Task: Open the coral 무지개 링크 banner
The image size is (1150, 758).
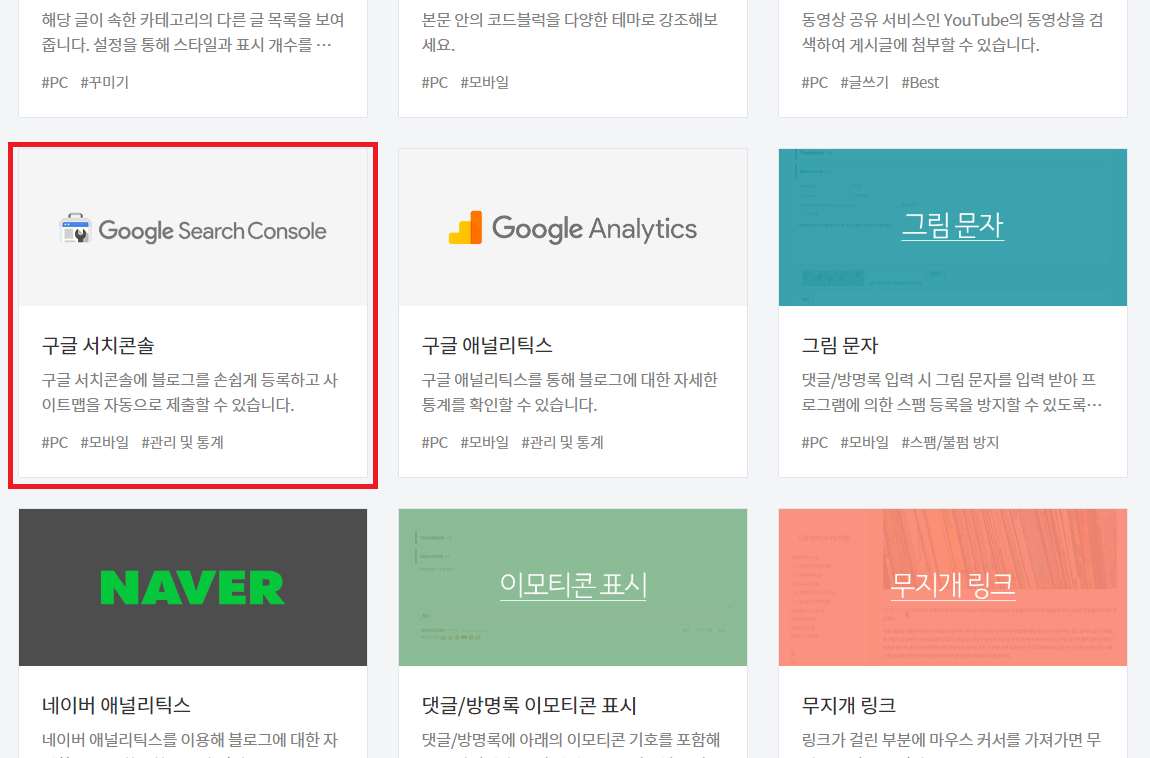Action: click(x=953, y=587)
